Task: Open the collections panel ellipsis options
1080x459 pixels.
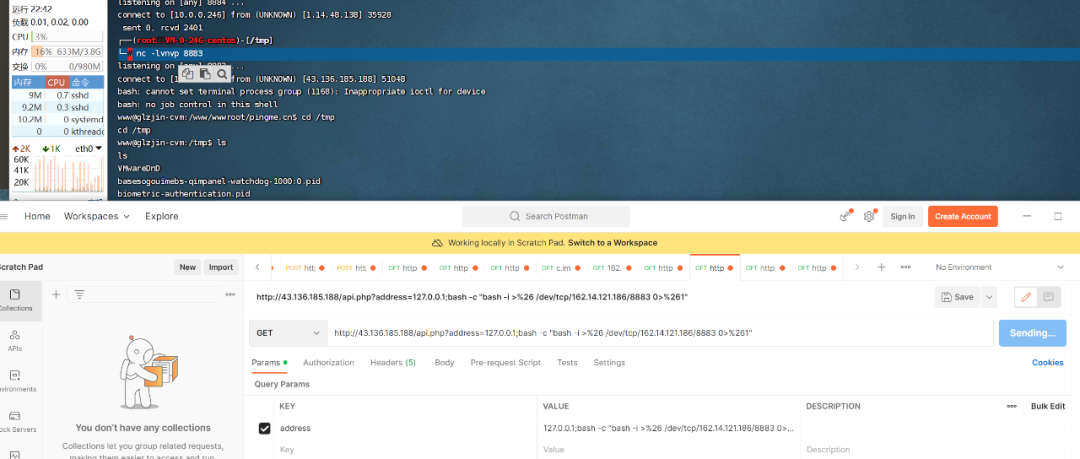Action: point(230,294)
